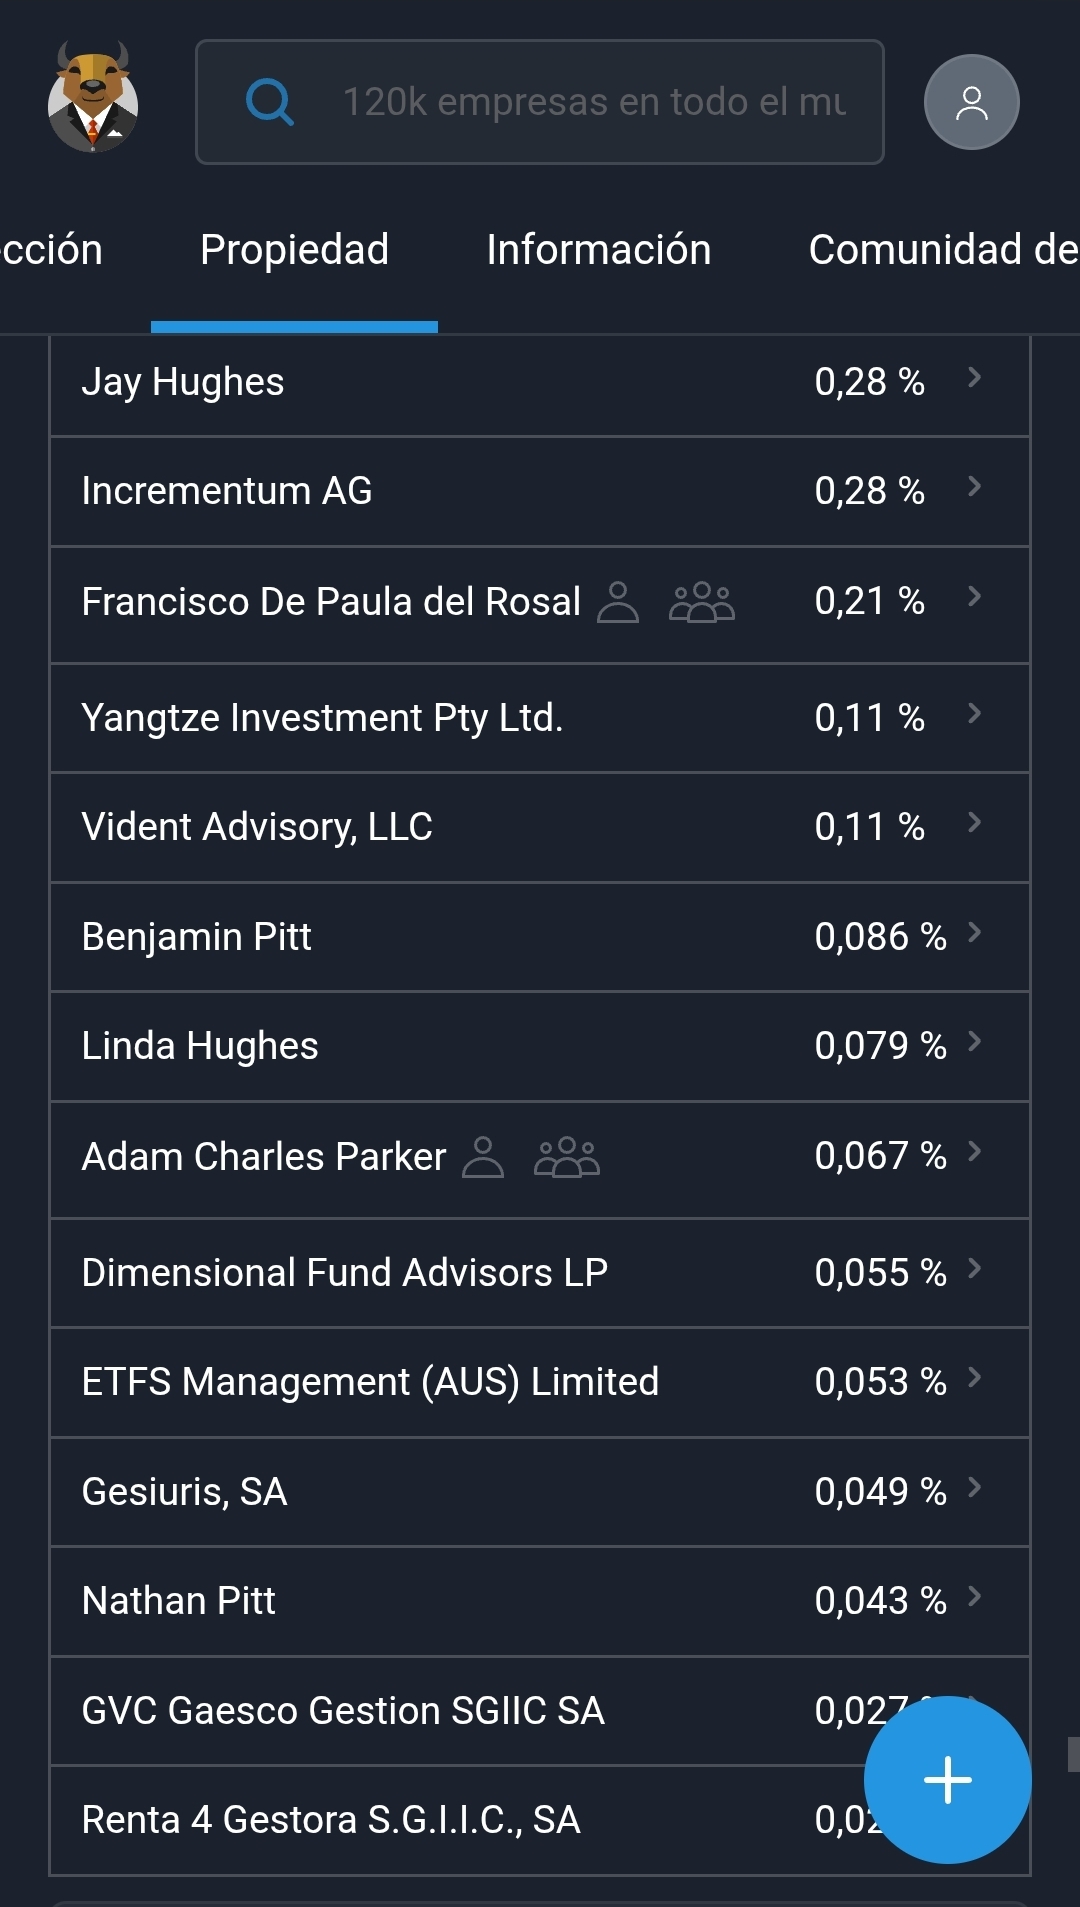This screenshot has height=1907, width=1080.
Task: Expand the Benjamin Pitt chevron
Action: pos(974,933)
